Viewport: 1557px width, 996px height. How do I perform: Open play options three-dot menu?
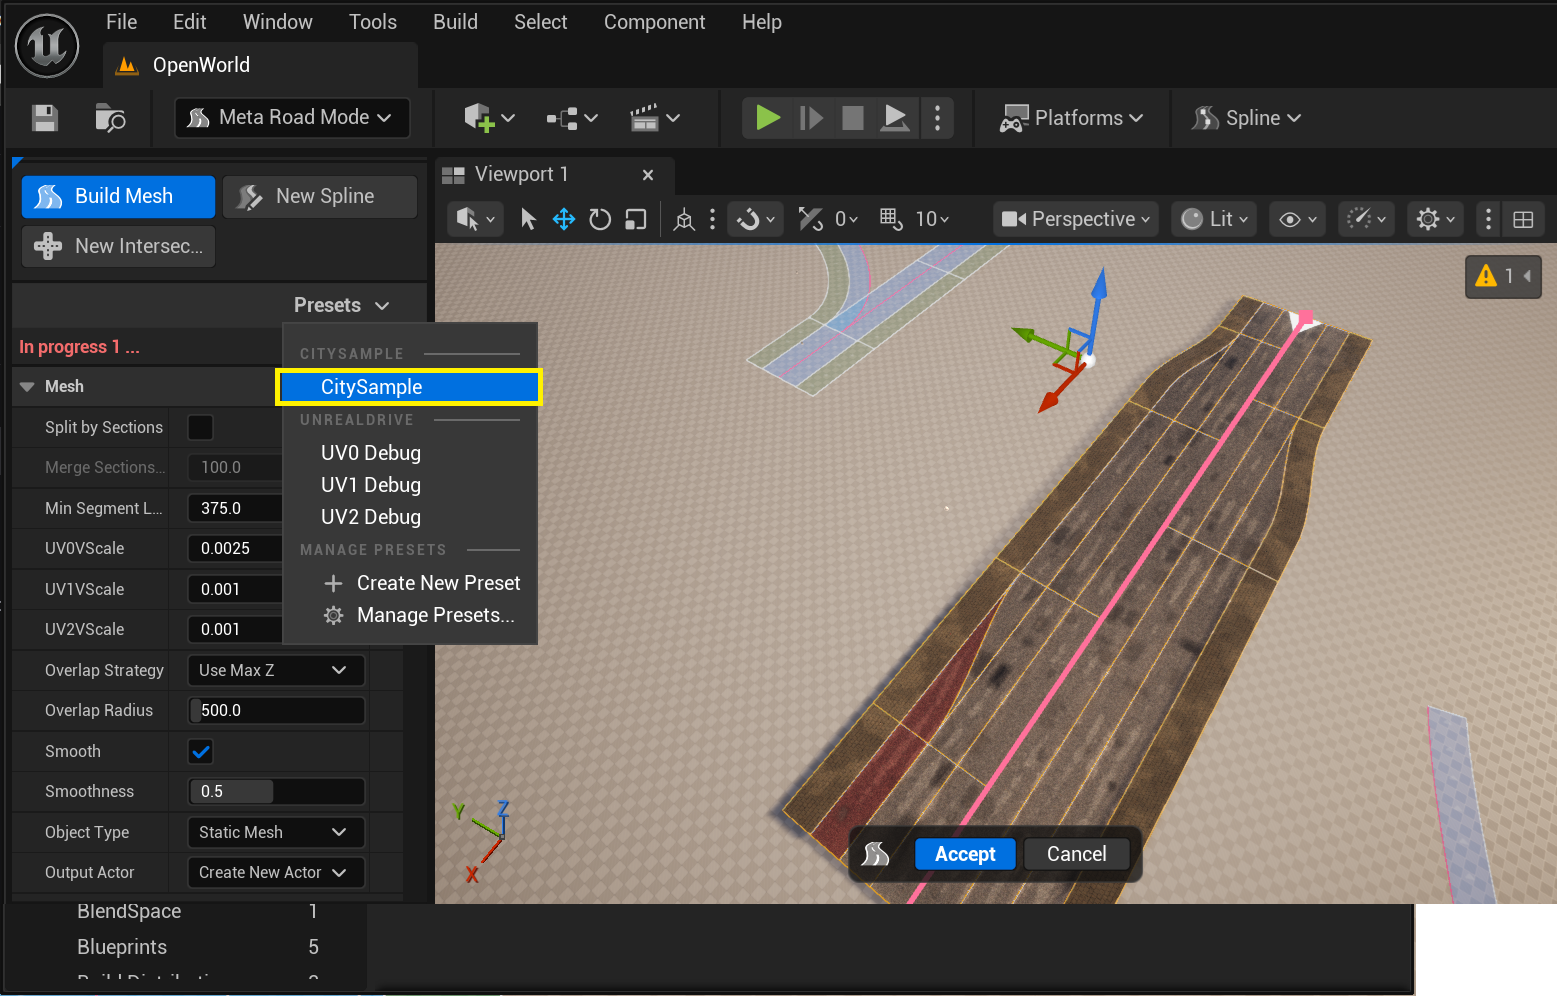937,118
